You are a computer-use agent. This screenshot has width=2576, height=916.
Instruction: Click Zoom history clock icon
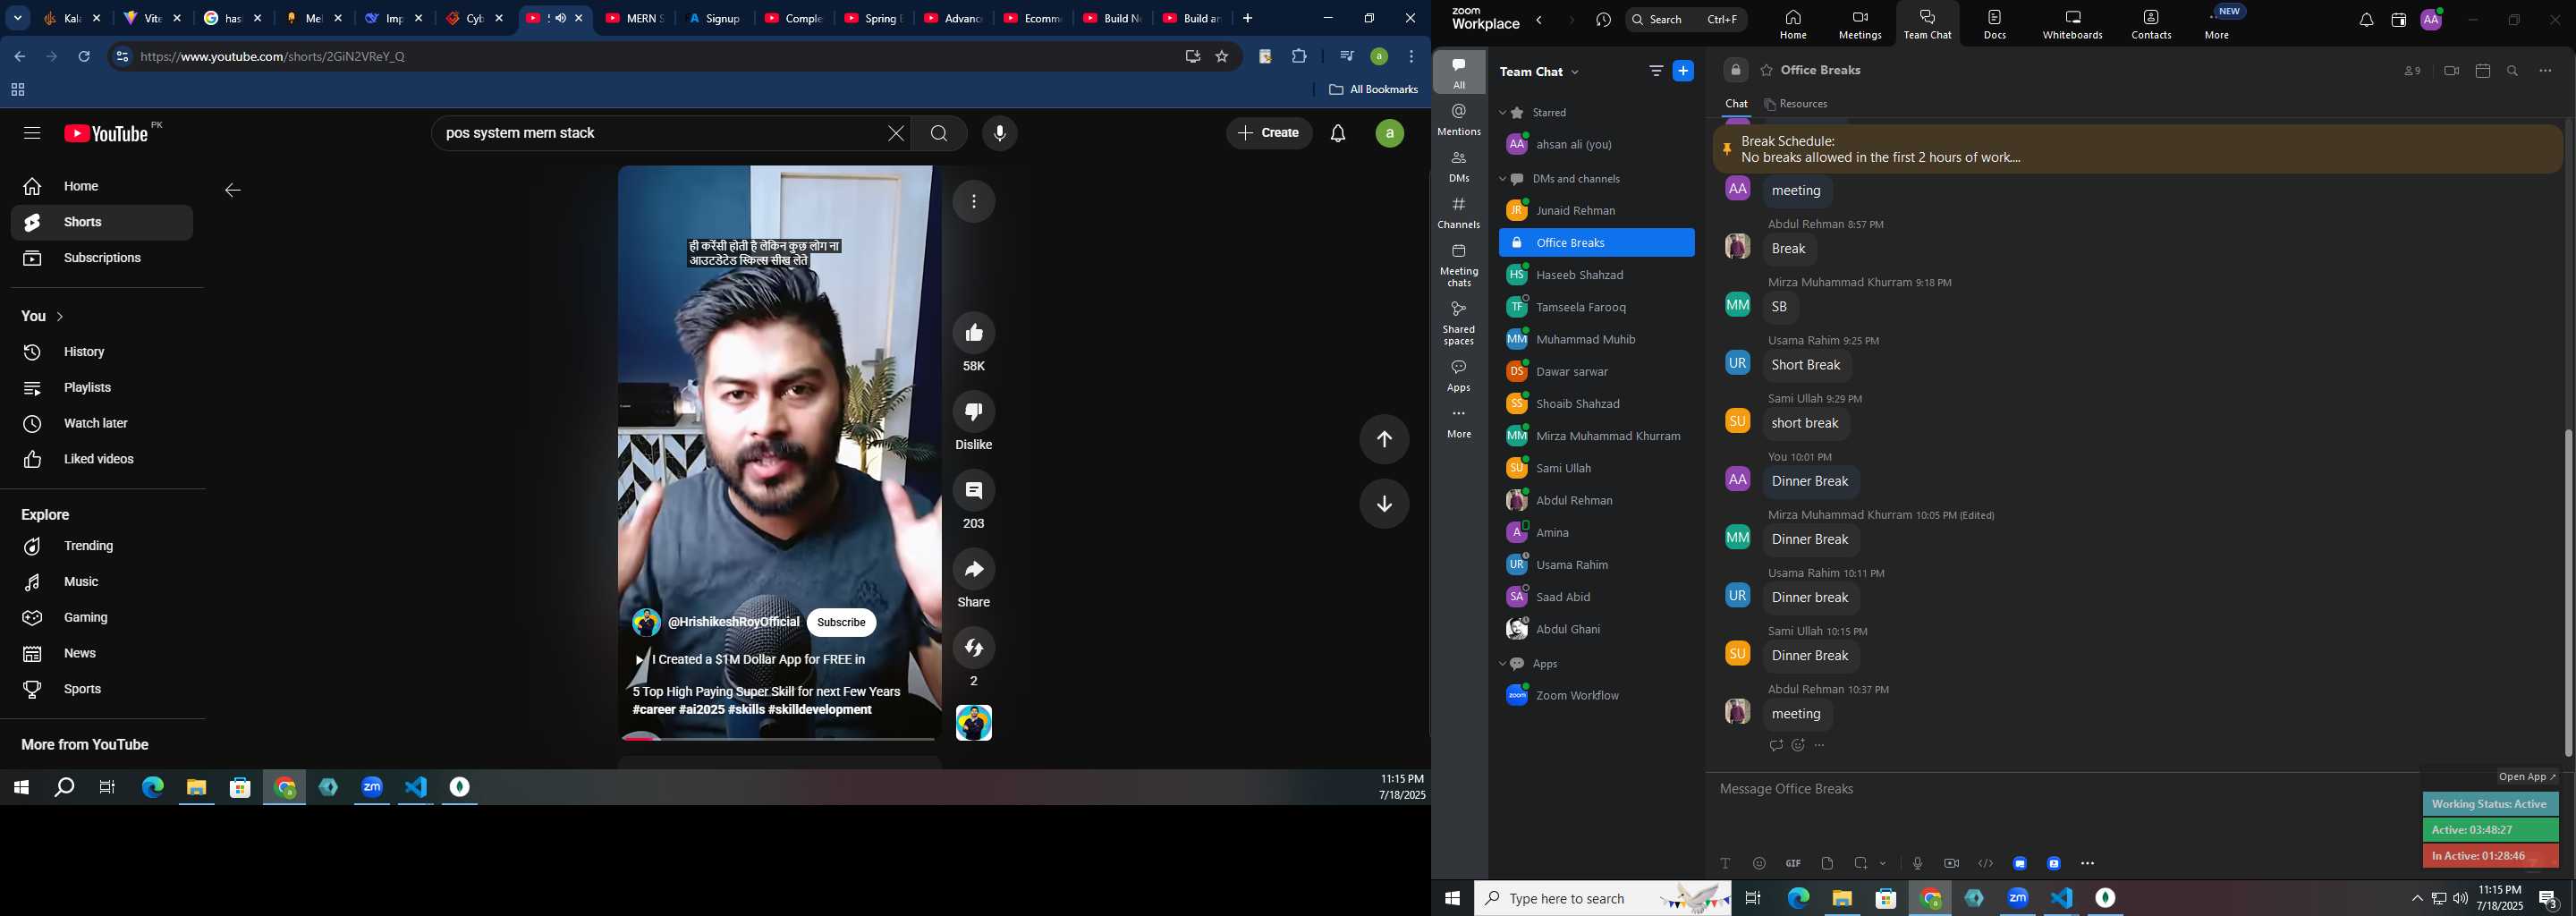point(1604,20)
